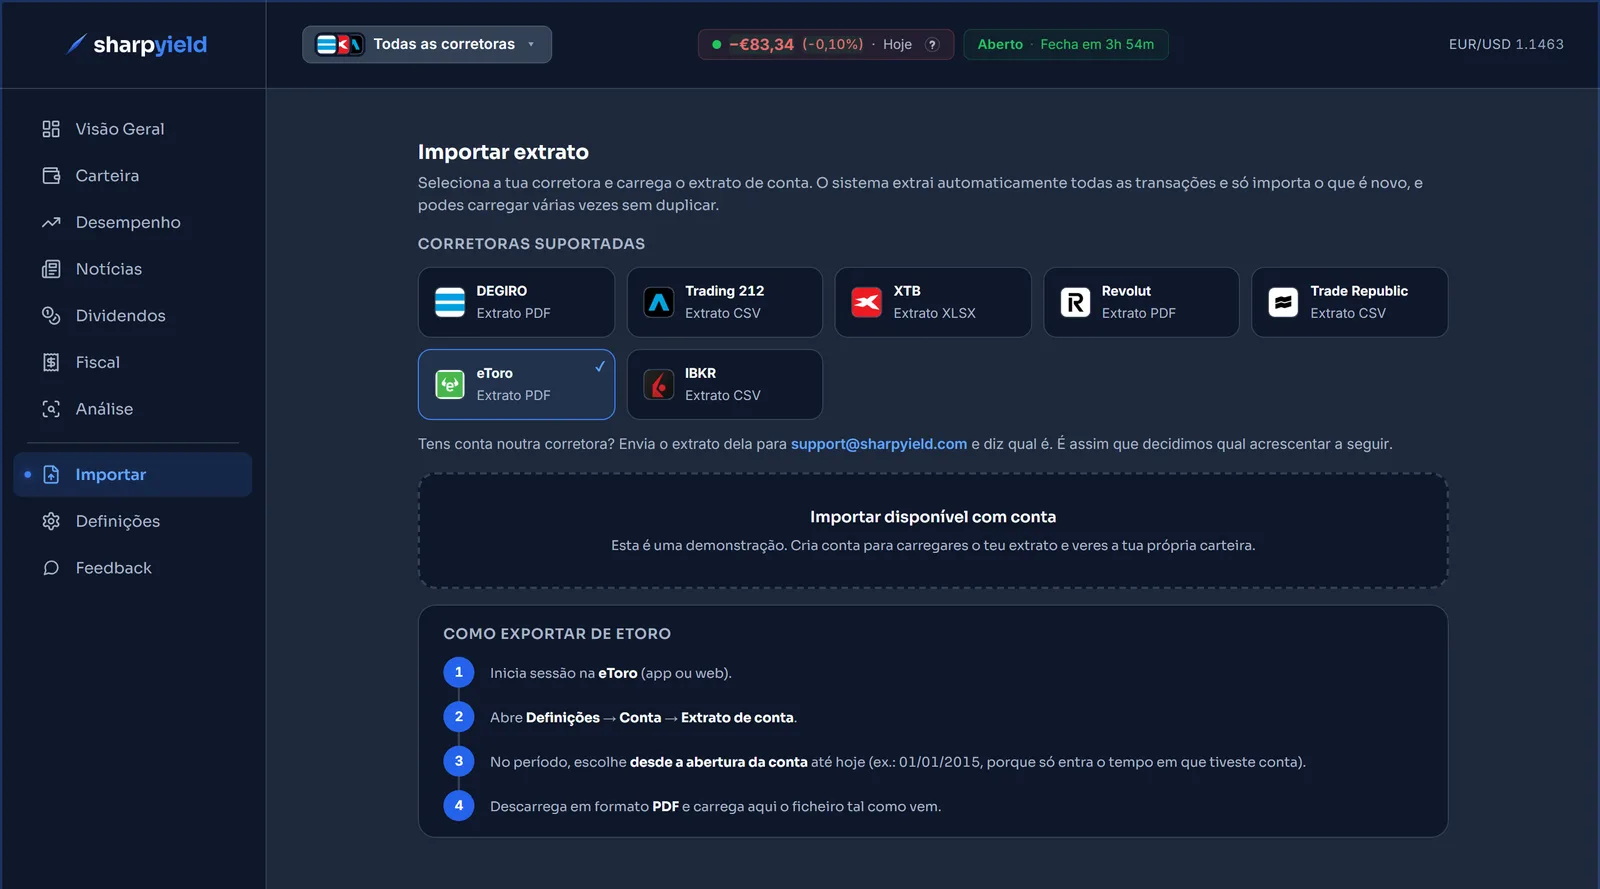The width and height of the screenshot is (1600, 889).
Task: Click the Importar disponível com conta dropzone
Action: coord(933,531)
